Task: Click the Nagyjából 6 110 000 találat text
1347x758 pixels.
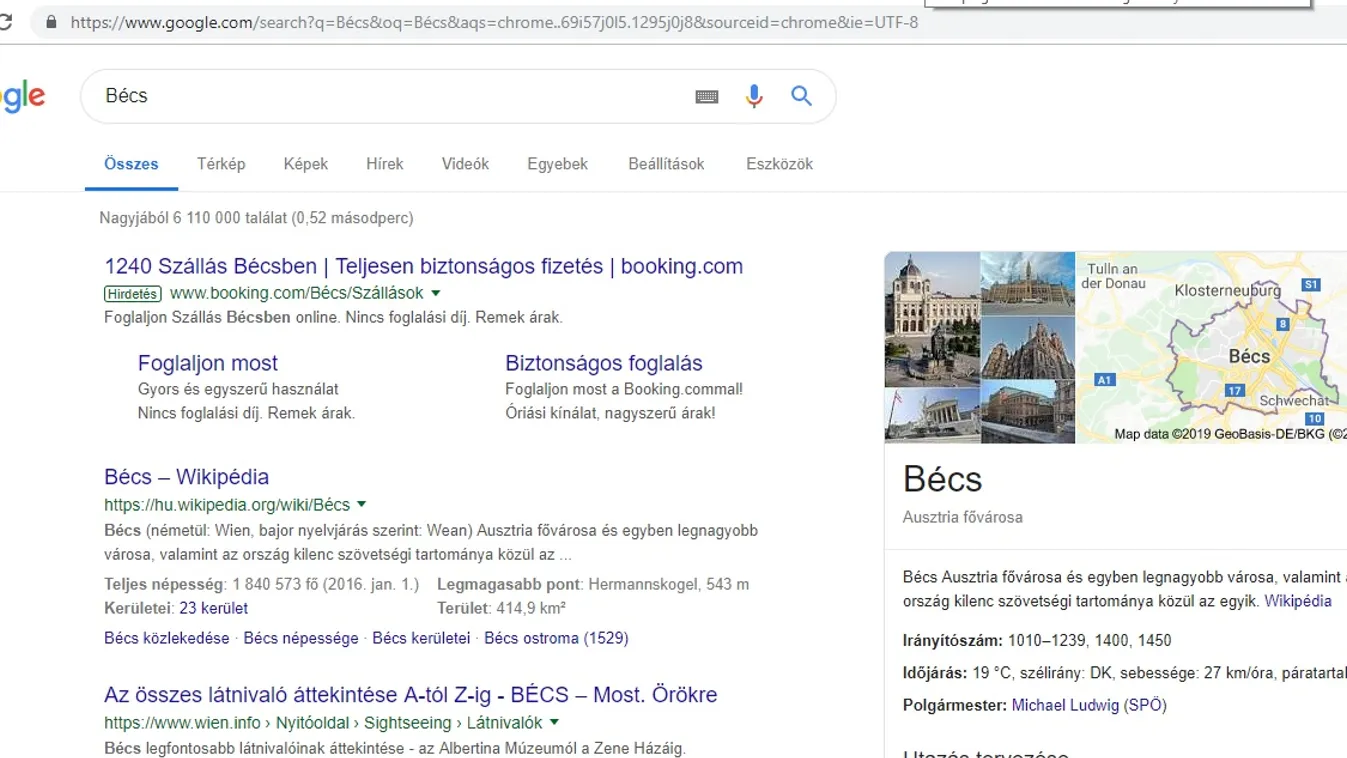Action: coord(256,218)
